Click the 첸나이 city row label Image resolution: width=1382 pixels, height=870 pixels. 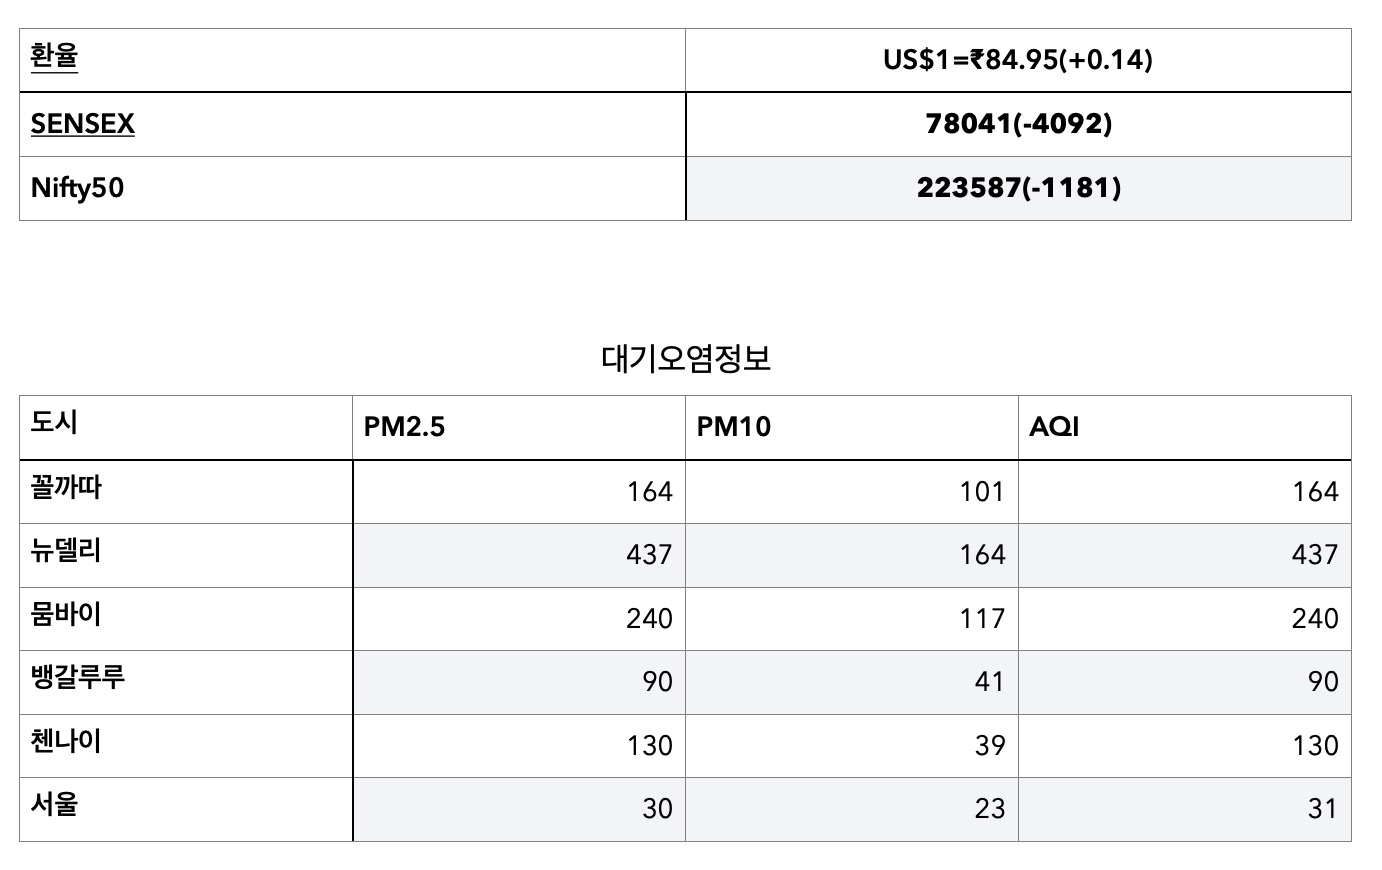pos(66,741)
